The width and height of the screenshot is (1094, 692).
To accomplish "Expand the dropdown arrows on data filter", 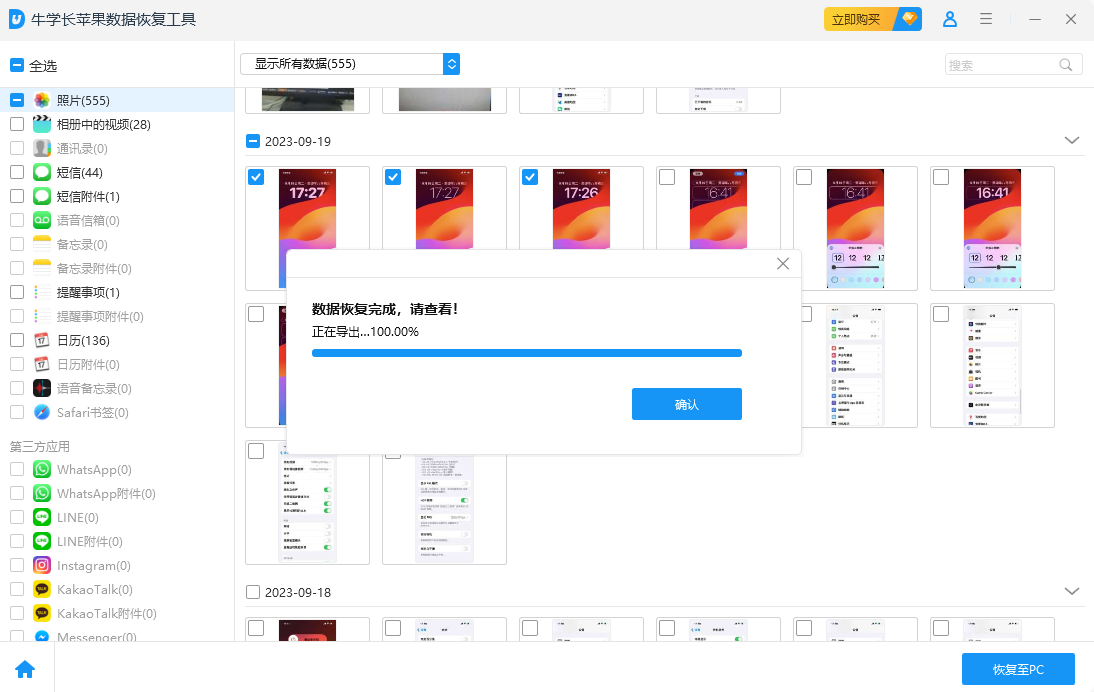I will click(x=451, y=63).
